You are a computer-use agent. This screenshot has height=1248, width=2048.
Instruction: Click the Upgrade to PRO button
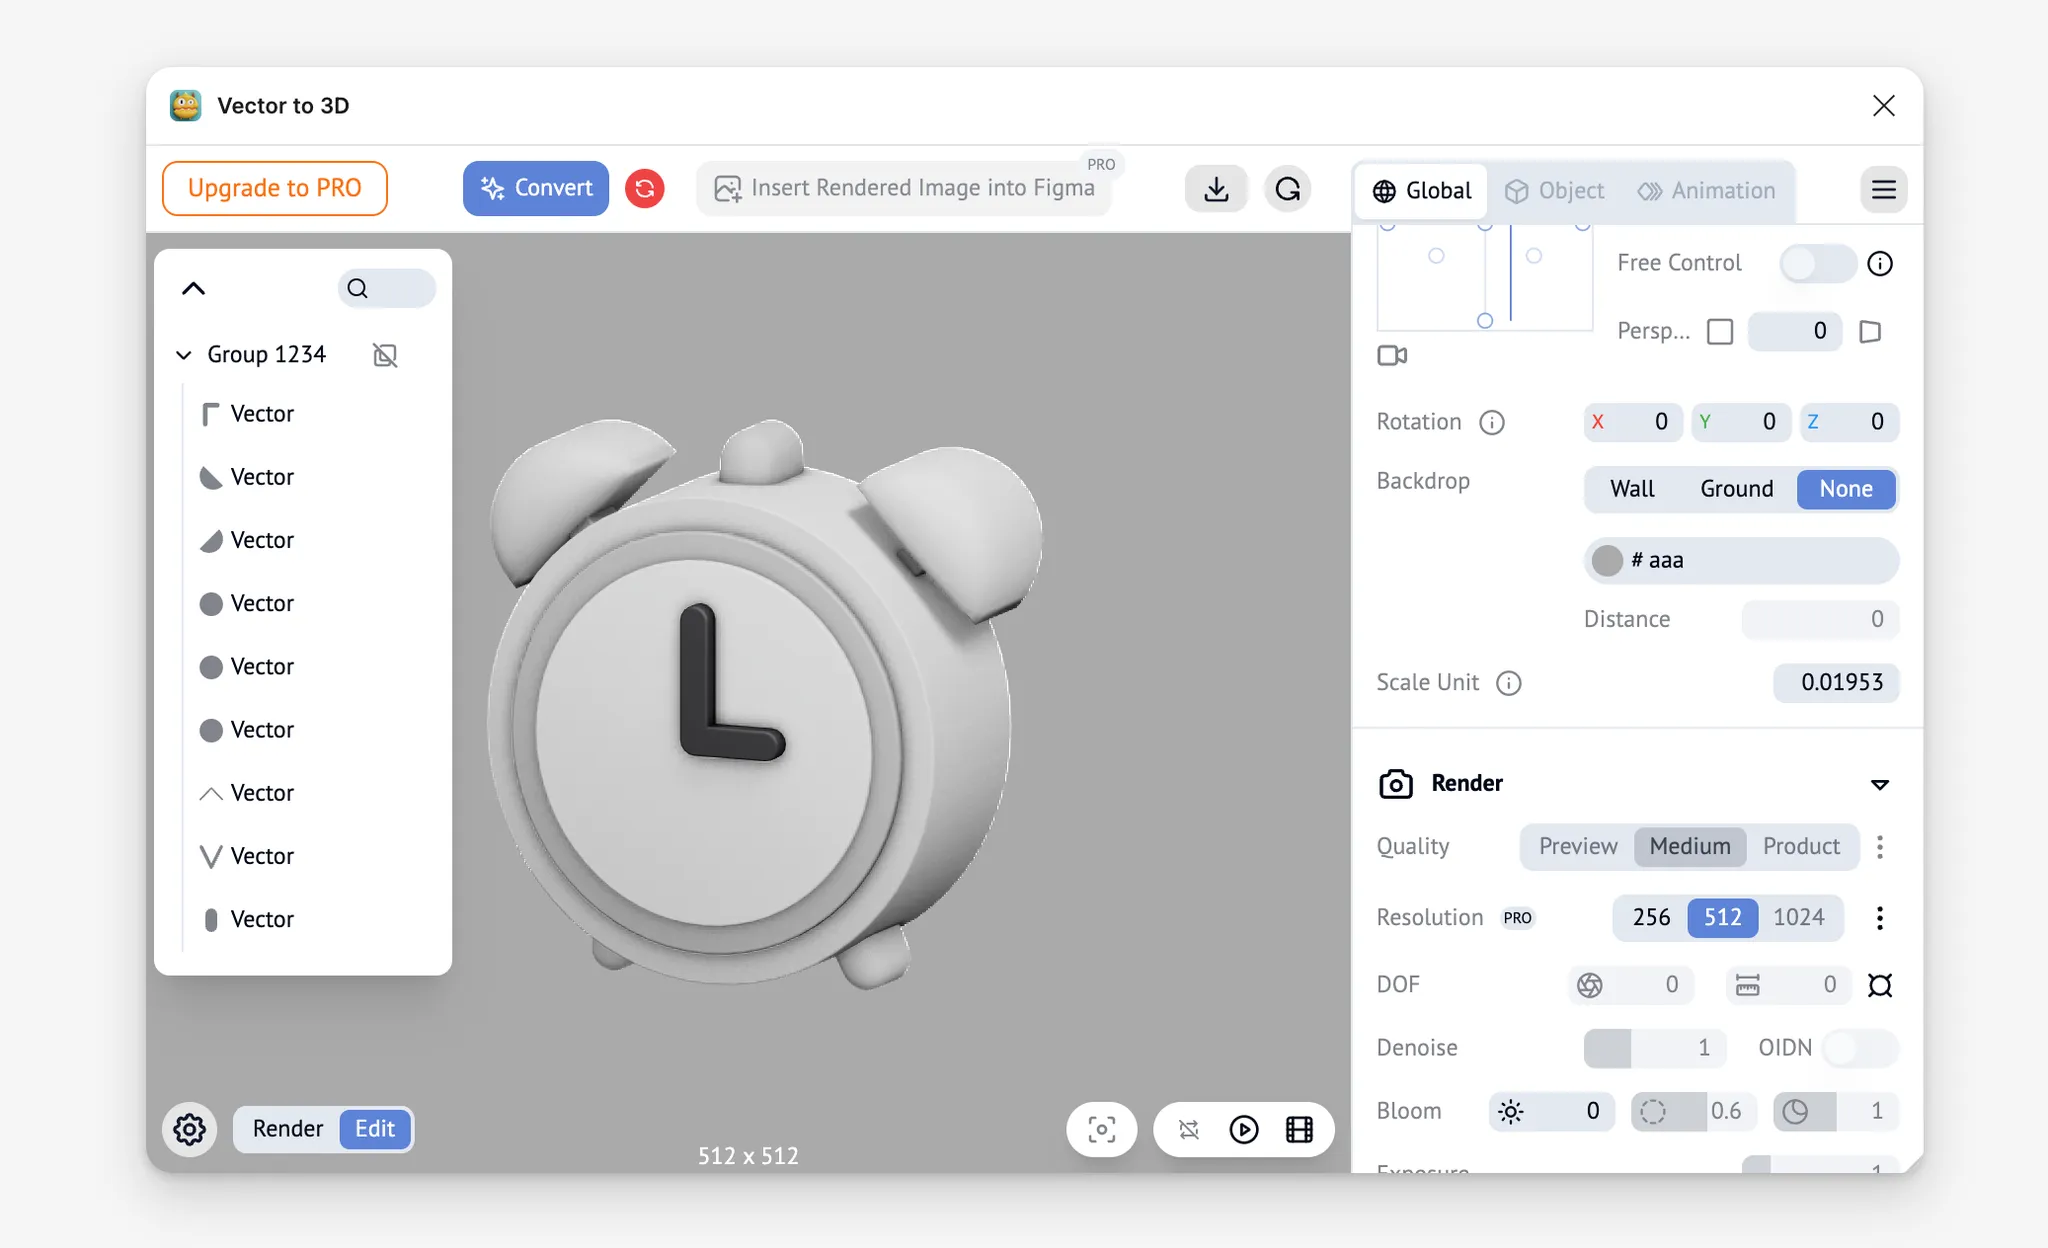click(x=274, y=188)
